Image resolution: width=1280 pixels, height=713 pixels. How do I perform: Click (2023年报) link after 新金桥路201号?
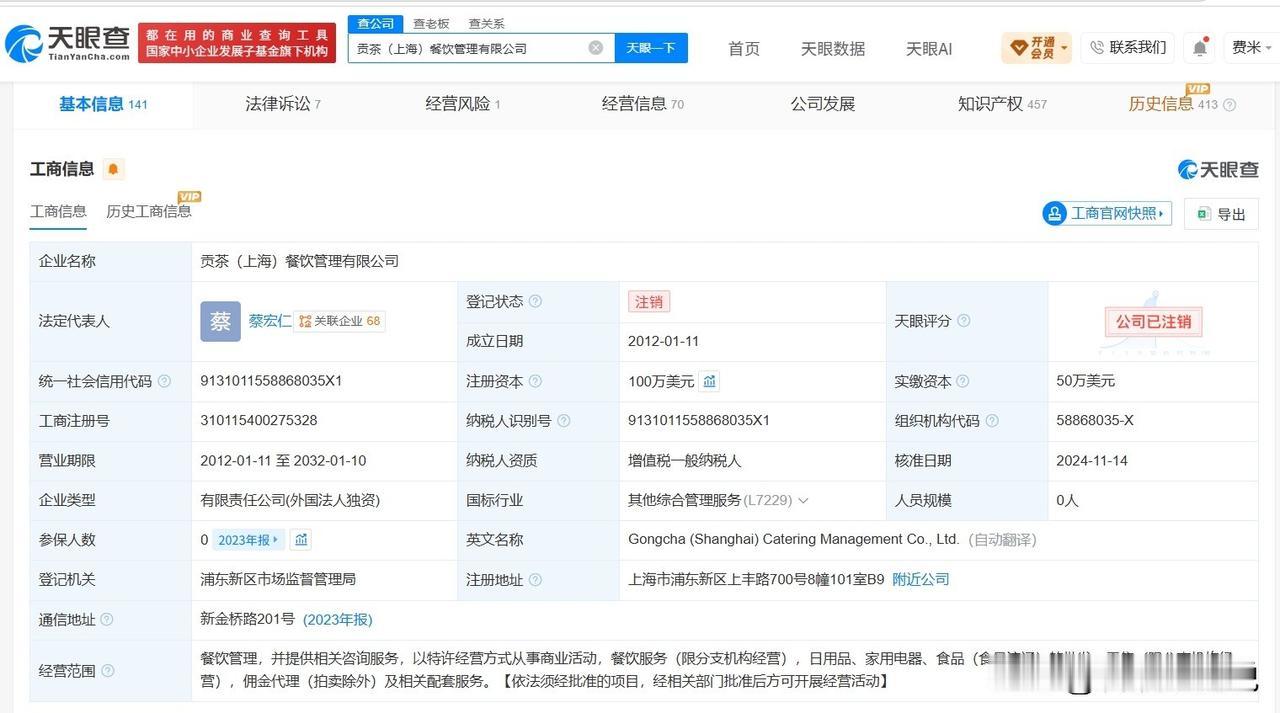(338, 620)
